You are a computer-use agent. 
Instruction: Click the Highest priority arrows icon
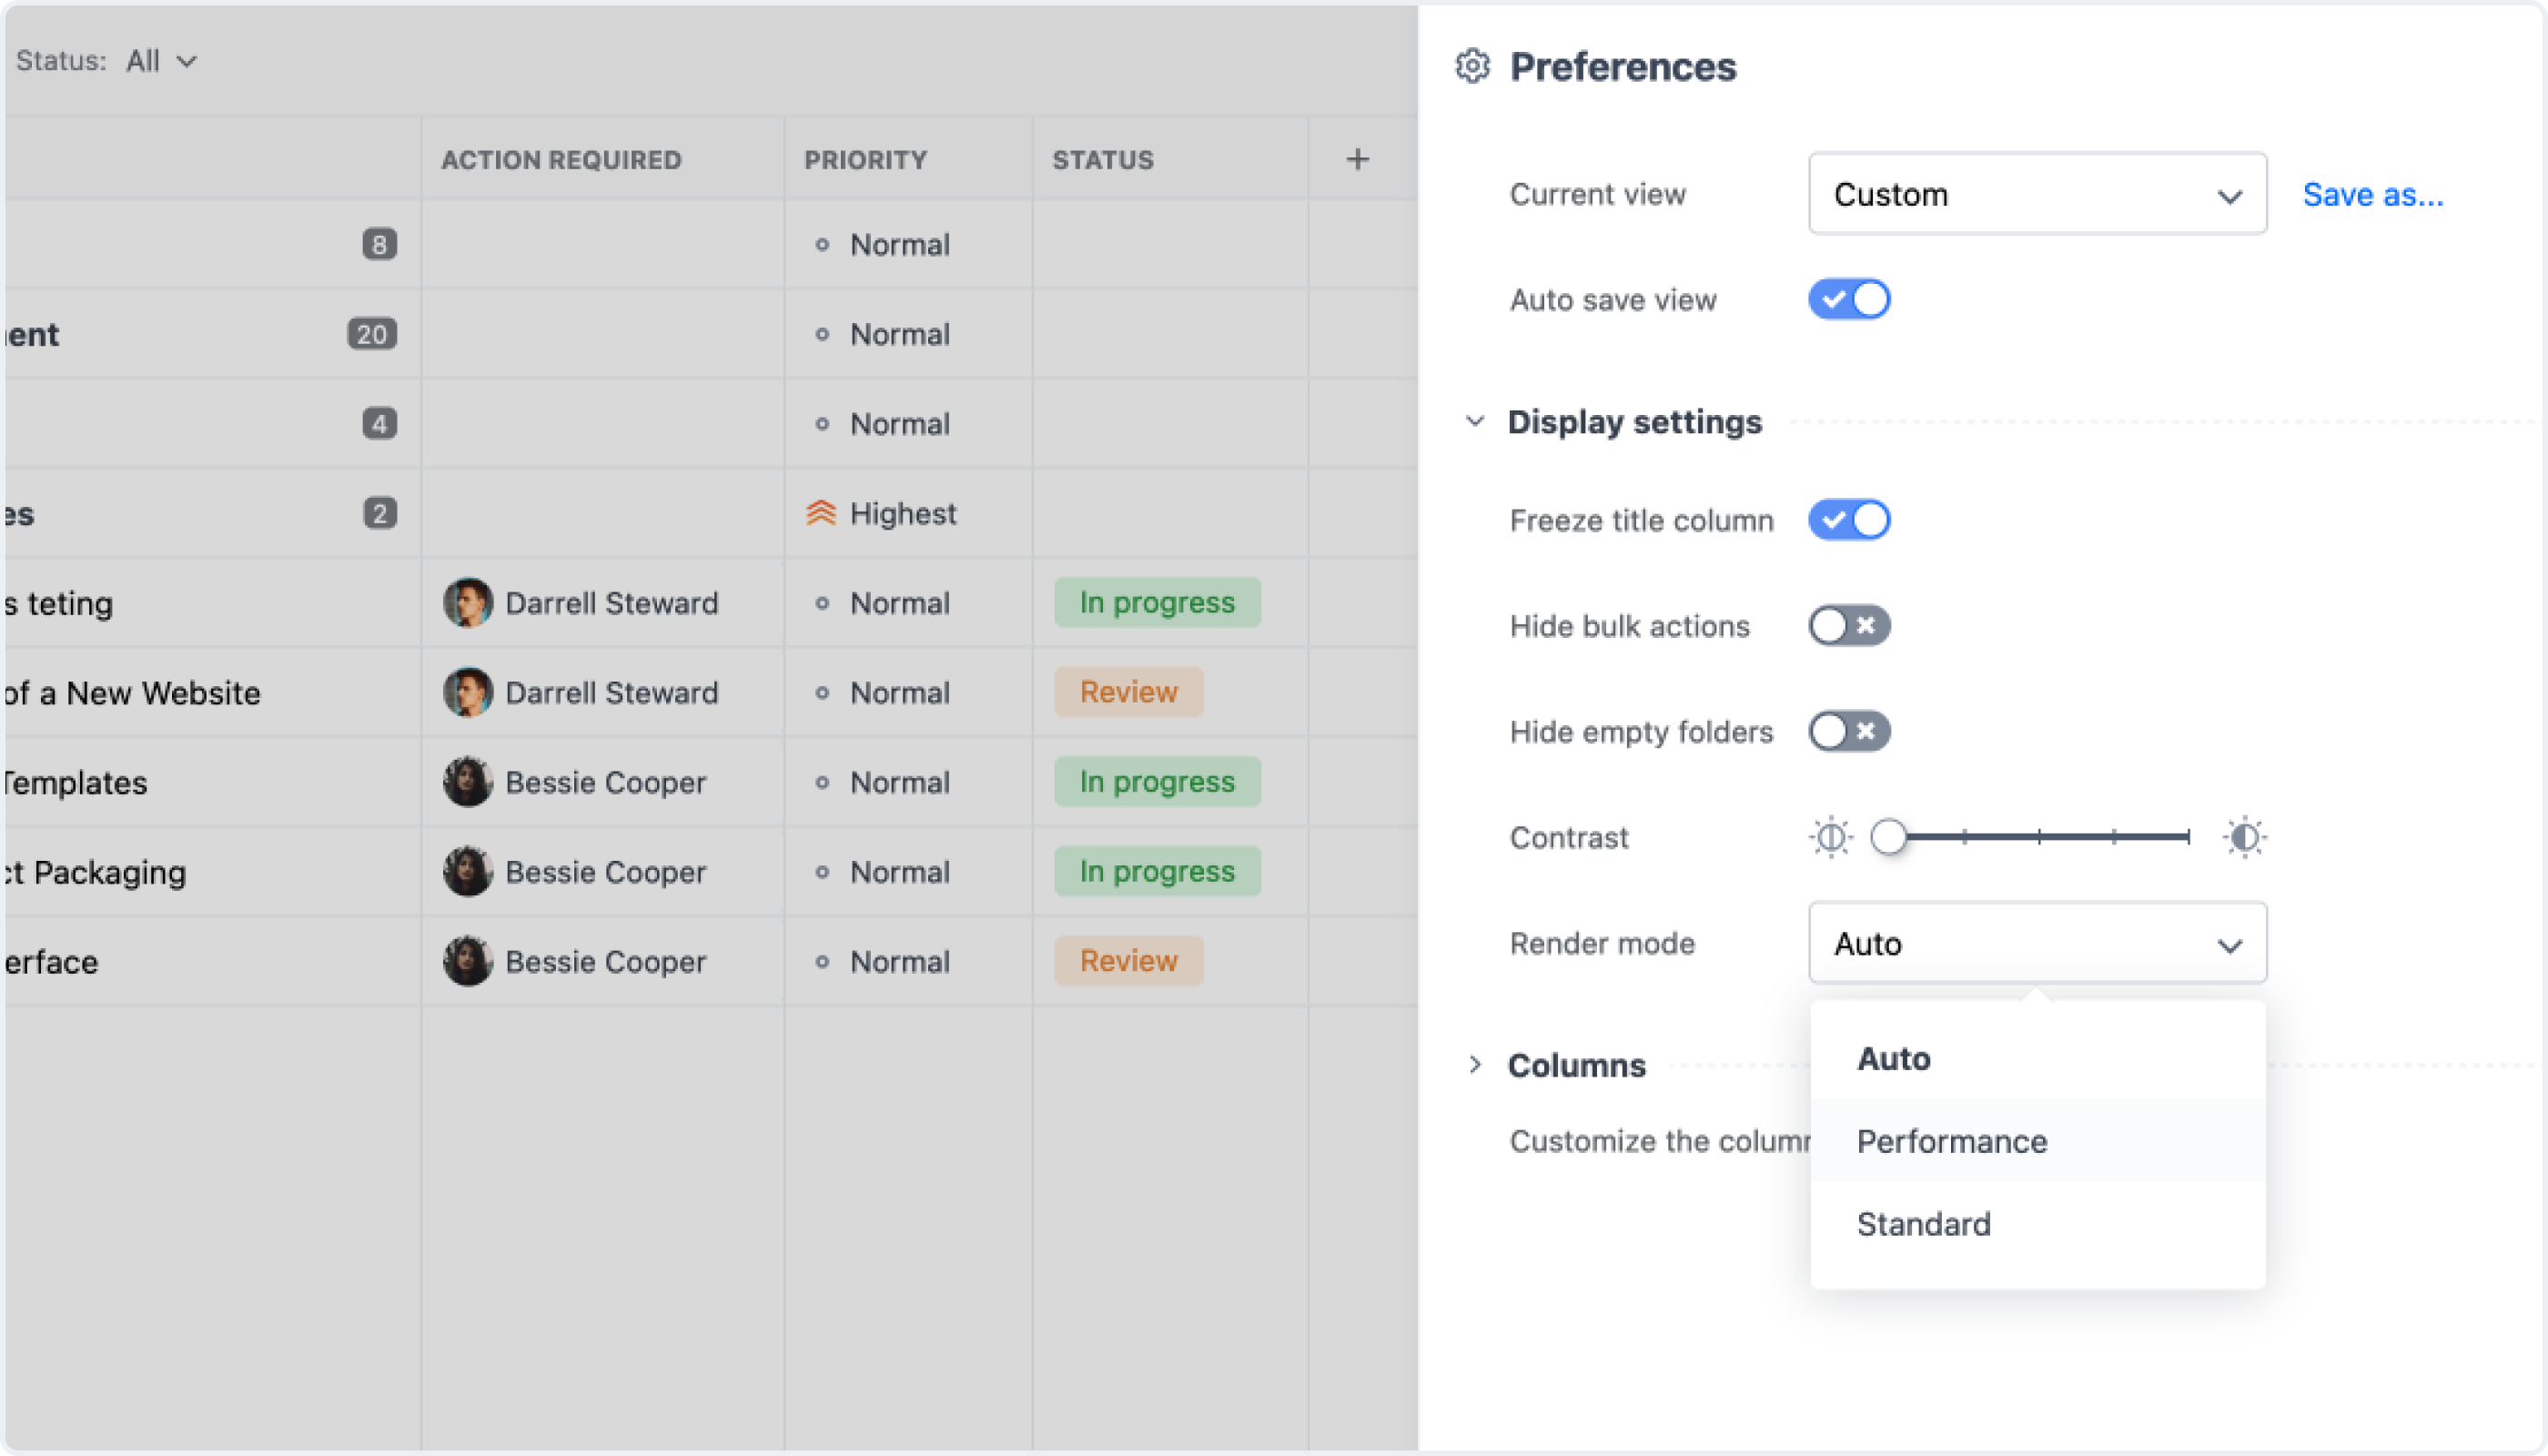click(x=821, y=513)
